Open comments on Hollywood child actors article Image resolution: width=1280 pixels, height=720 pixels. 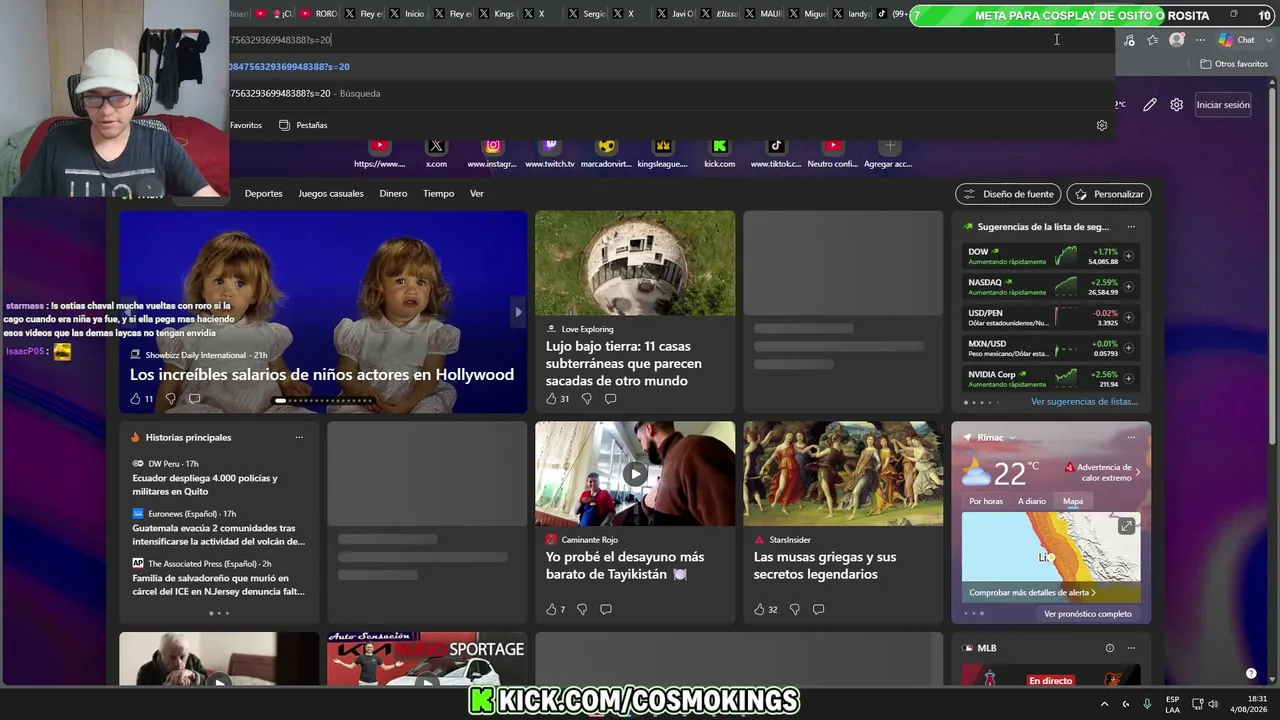[x=194, y=398]
